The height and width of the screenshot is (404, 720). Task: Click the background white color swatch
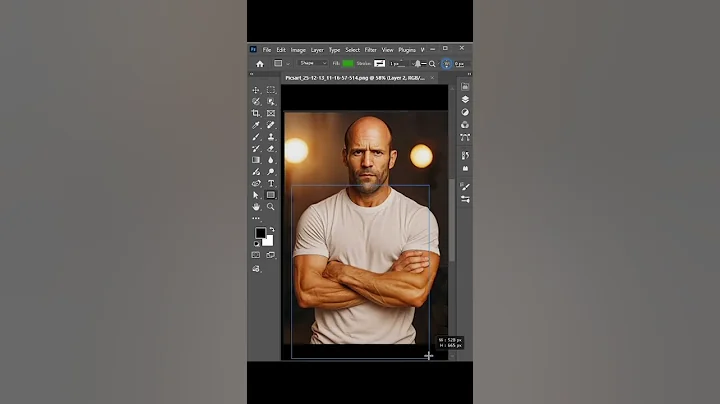[269, 242]
